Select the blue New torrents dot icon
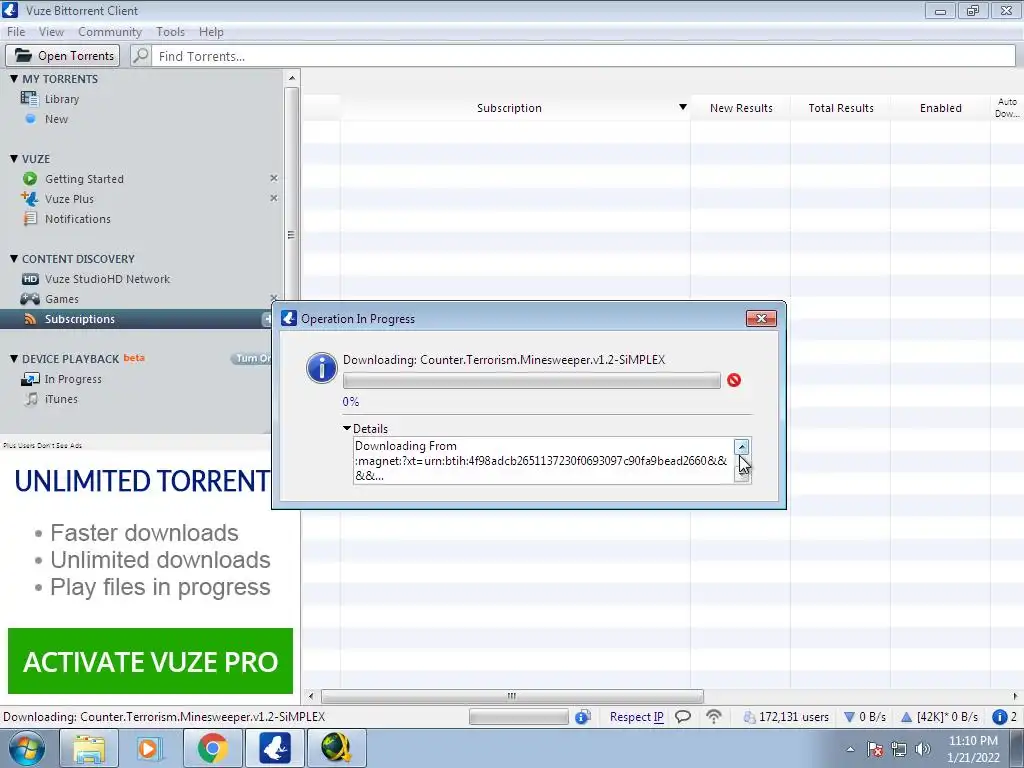The width and height of the screenshot is (1024, 768). tap(30, 119)
